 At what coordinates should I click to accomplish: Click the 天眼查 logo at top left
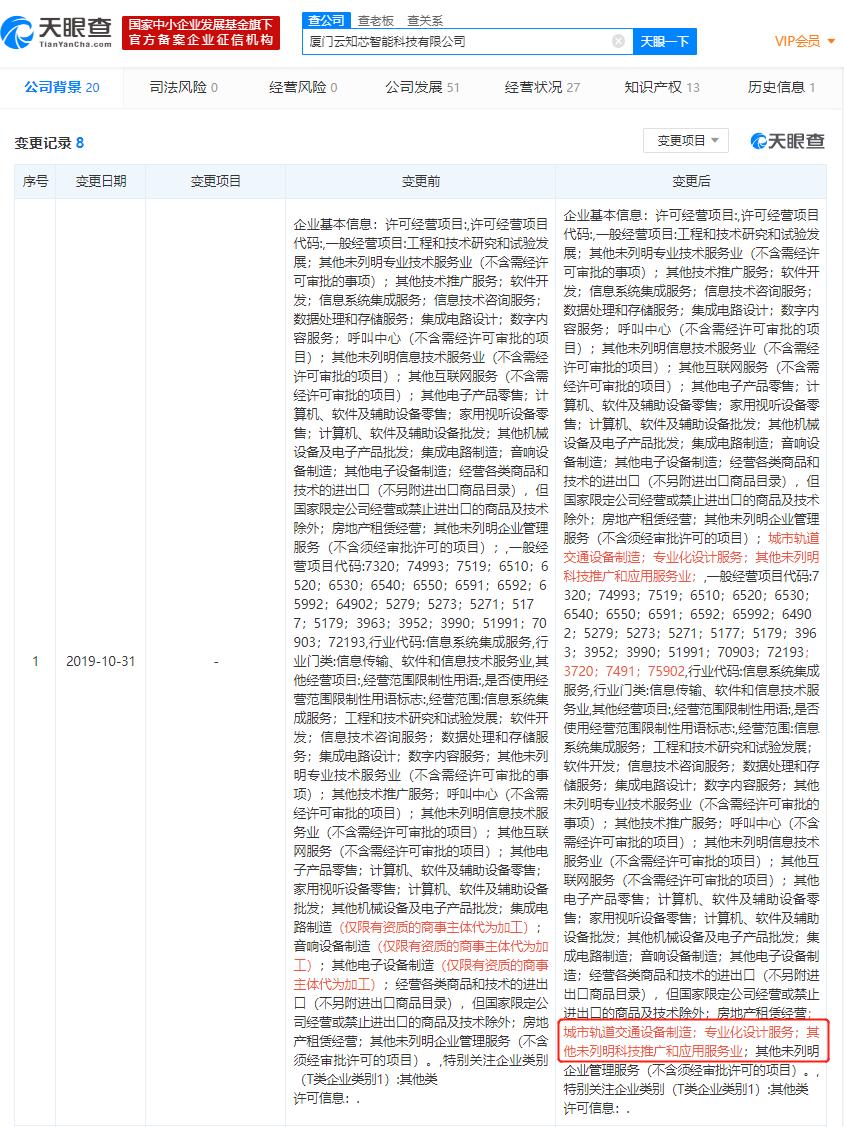55,30
